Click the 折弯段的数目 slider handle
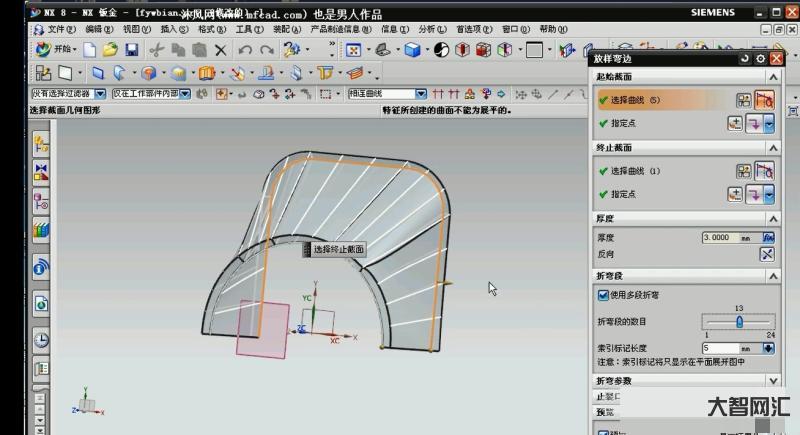 point(739,321)
